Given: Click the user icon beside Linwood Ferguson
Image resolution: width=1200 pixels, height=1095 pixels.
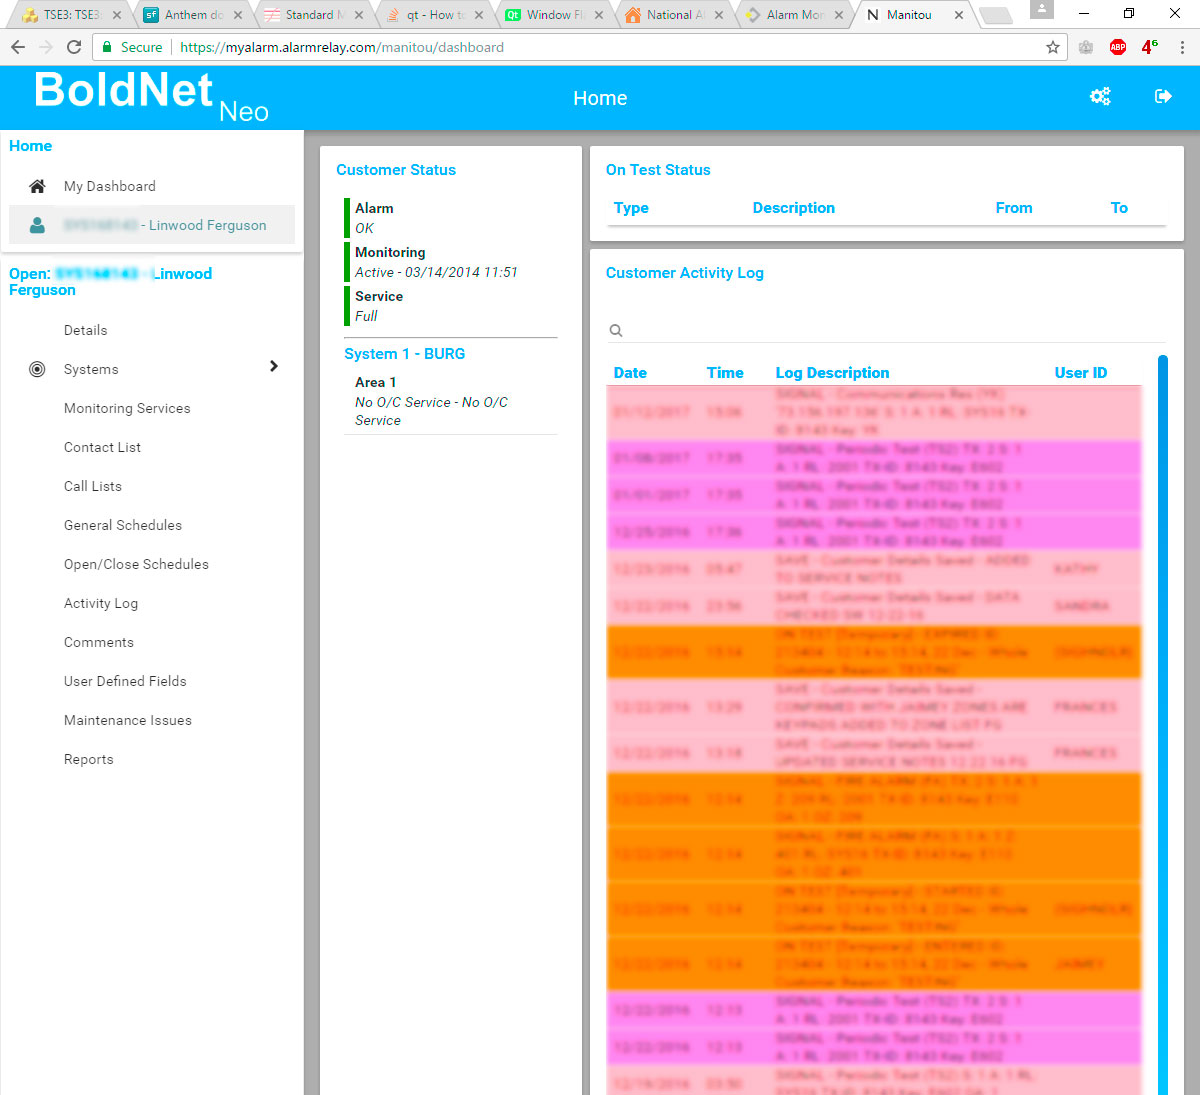Looking at the screenshot, I should click(37, 225).
